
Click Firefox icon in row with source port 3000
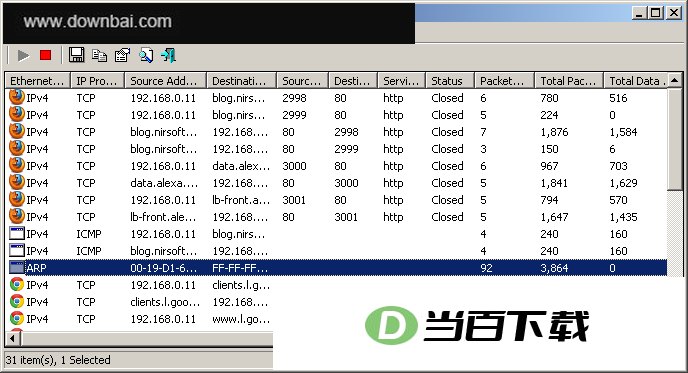point(17,165)
